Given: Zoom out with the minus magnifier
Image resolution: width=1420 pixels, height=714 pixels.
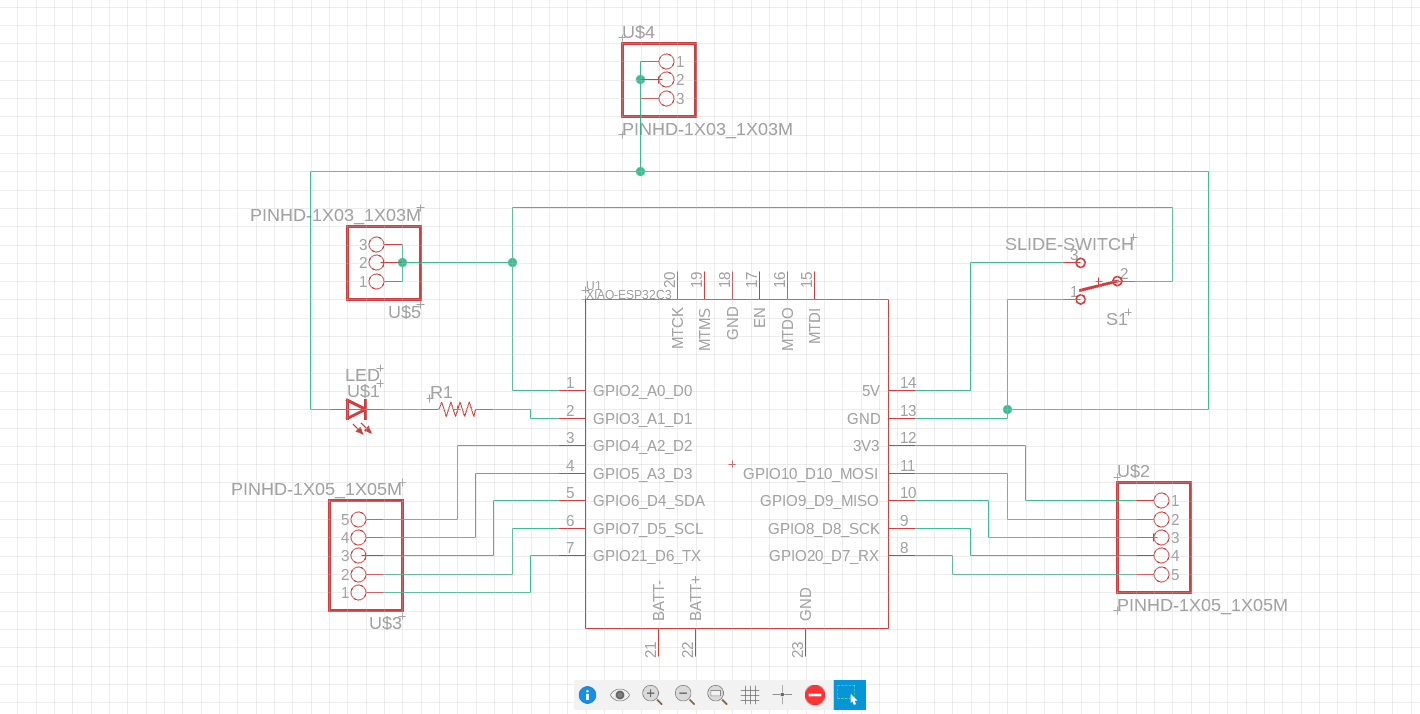Looking at the screenshot, I should 685,694.
